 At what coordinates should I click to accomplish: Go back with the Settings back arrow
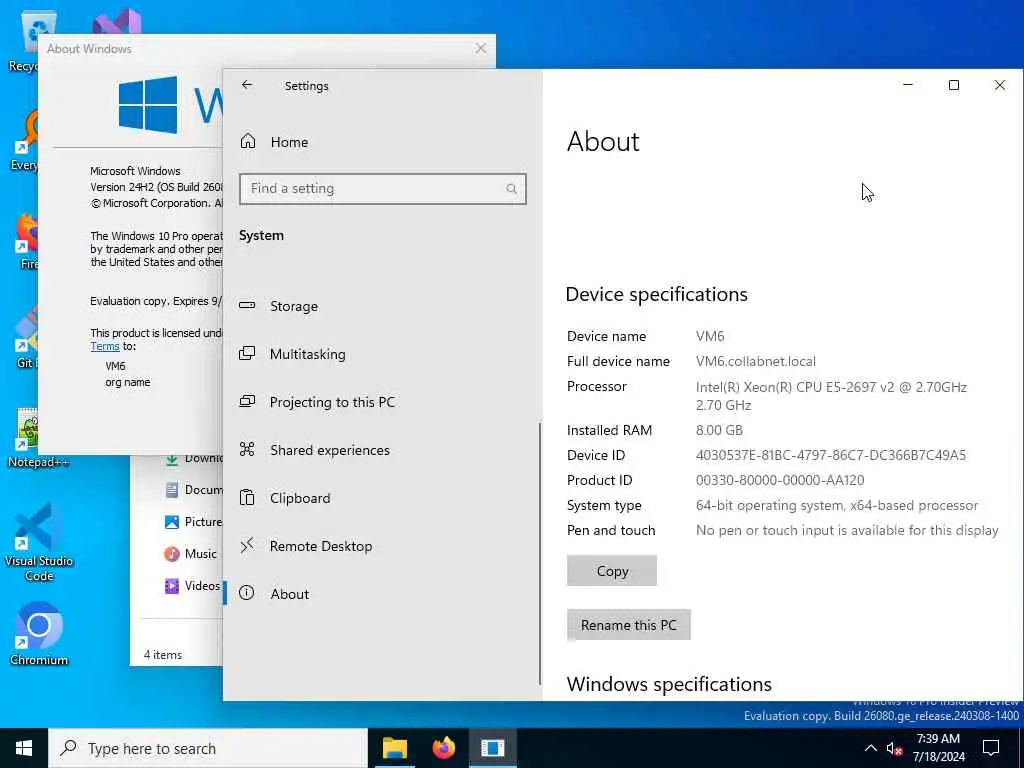pos(247,85)
